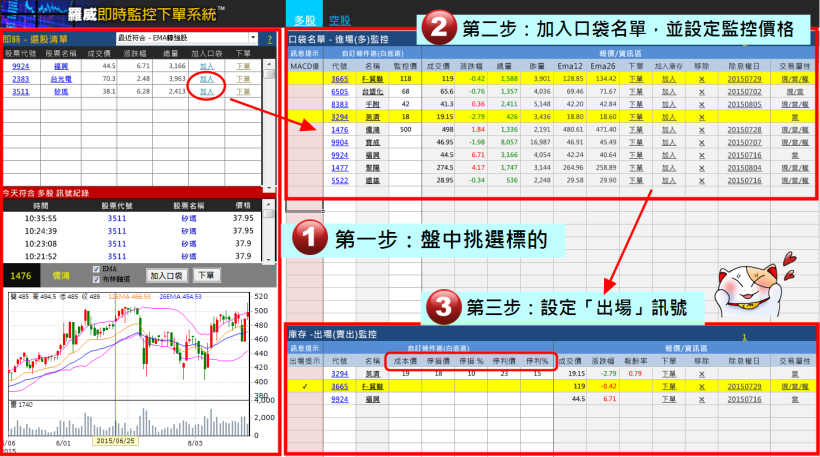Screen dimensions: 820x457
Task: Remove stock 3294 from the pocket list
Action: pyautogui.click(x=701, y=117)
